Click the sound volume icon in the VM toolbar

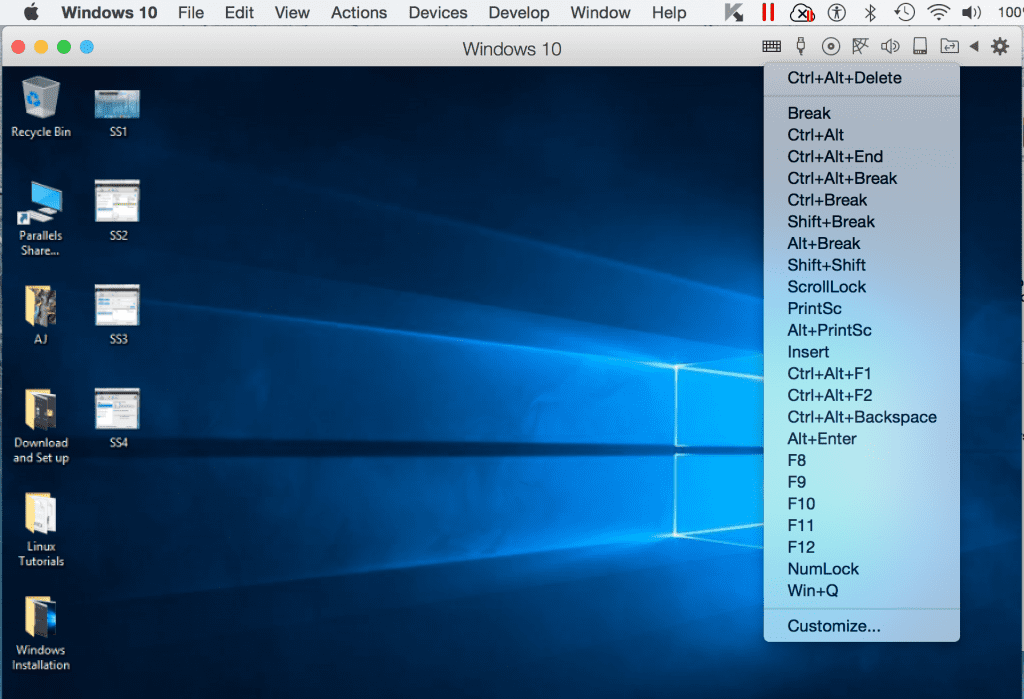pyautogui.click(x=891, y=45)
